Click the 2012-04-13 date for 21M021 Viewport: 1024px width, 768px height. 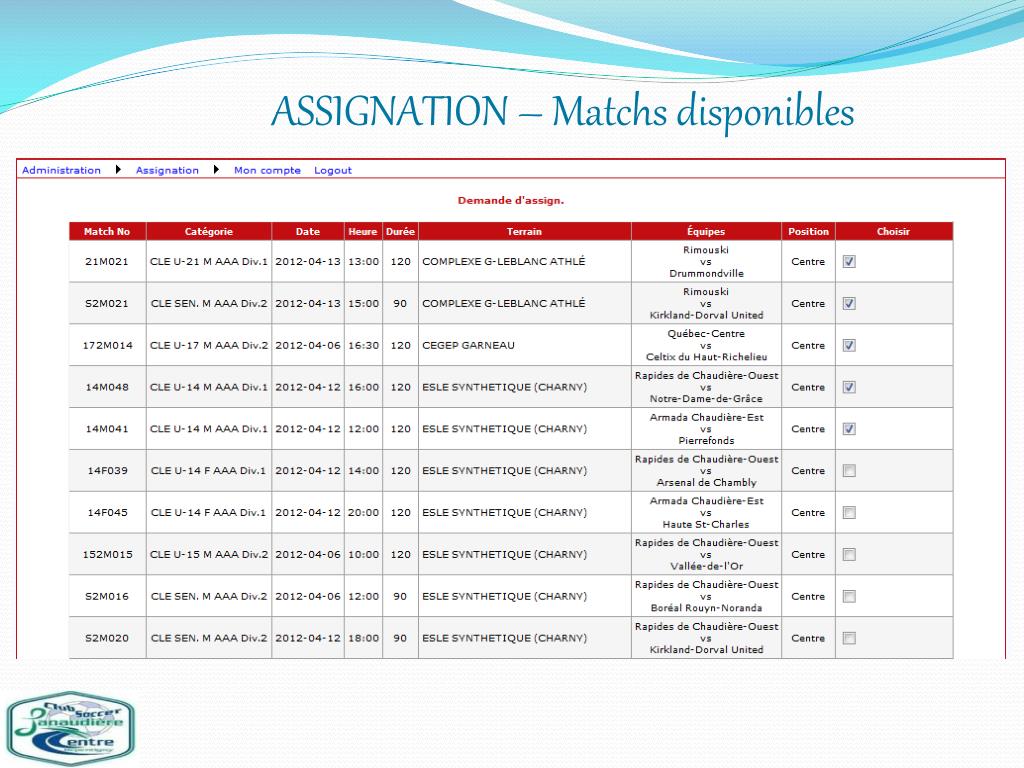[x=308, y=262]
